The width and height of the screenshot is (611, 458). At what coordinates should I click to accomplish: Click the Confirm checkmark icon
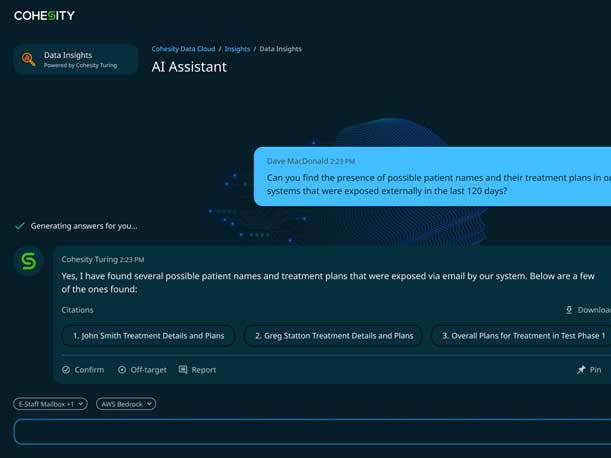click(66, 370)
